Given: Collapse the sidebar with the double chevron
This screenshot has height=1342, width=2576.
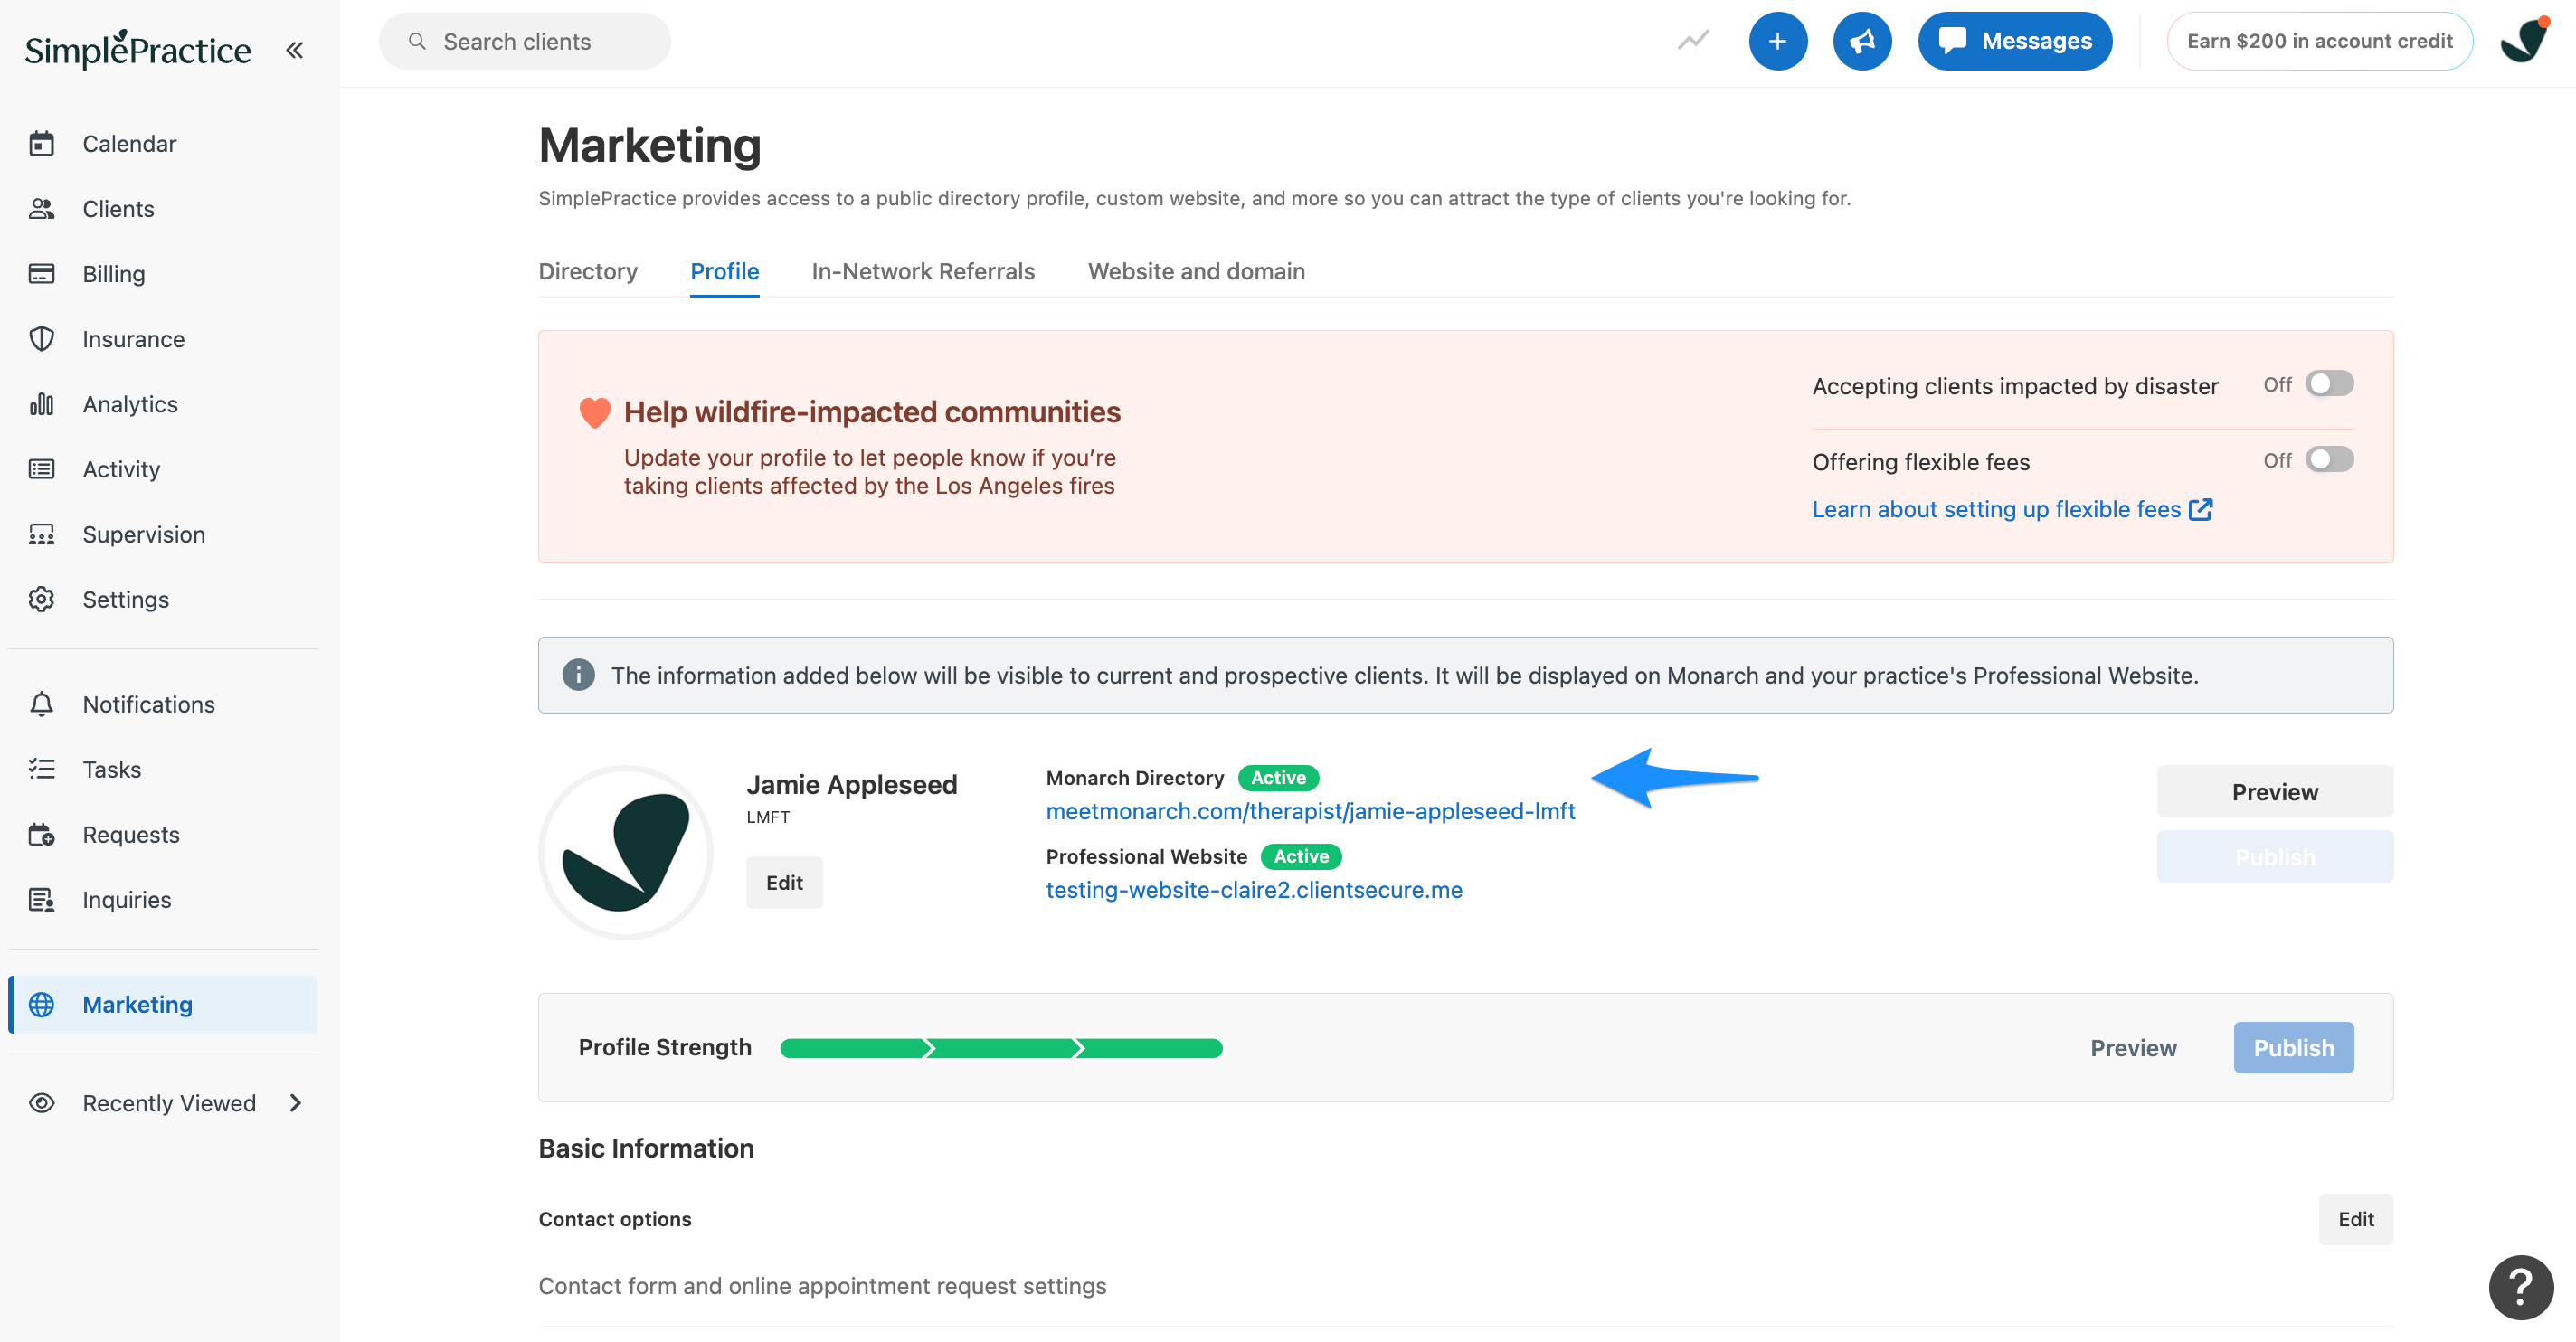Looking at the screenshot, I should [294, 49].
